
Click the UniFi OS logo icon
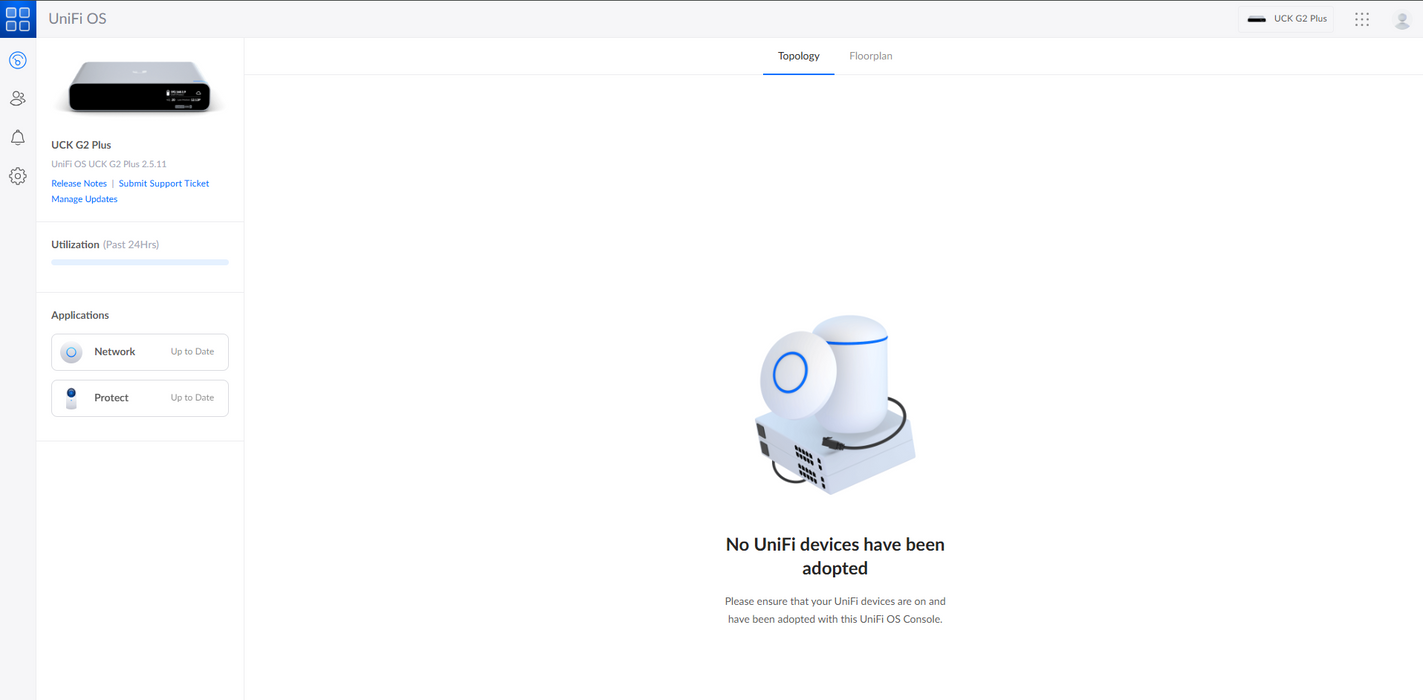click(x=18, y=19)
